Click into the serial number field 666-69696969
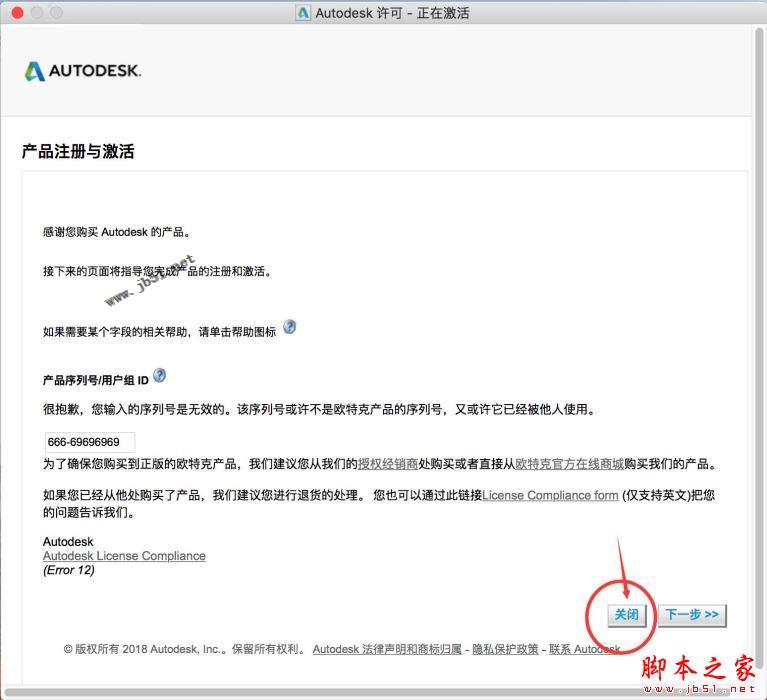 [90, 442]
